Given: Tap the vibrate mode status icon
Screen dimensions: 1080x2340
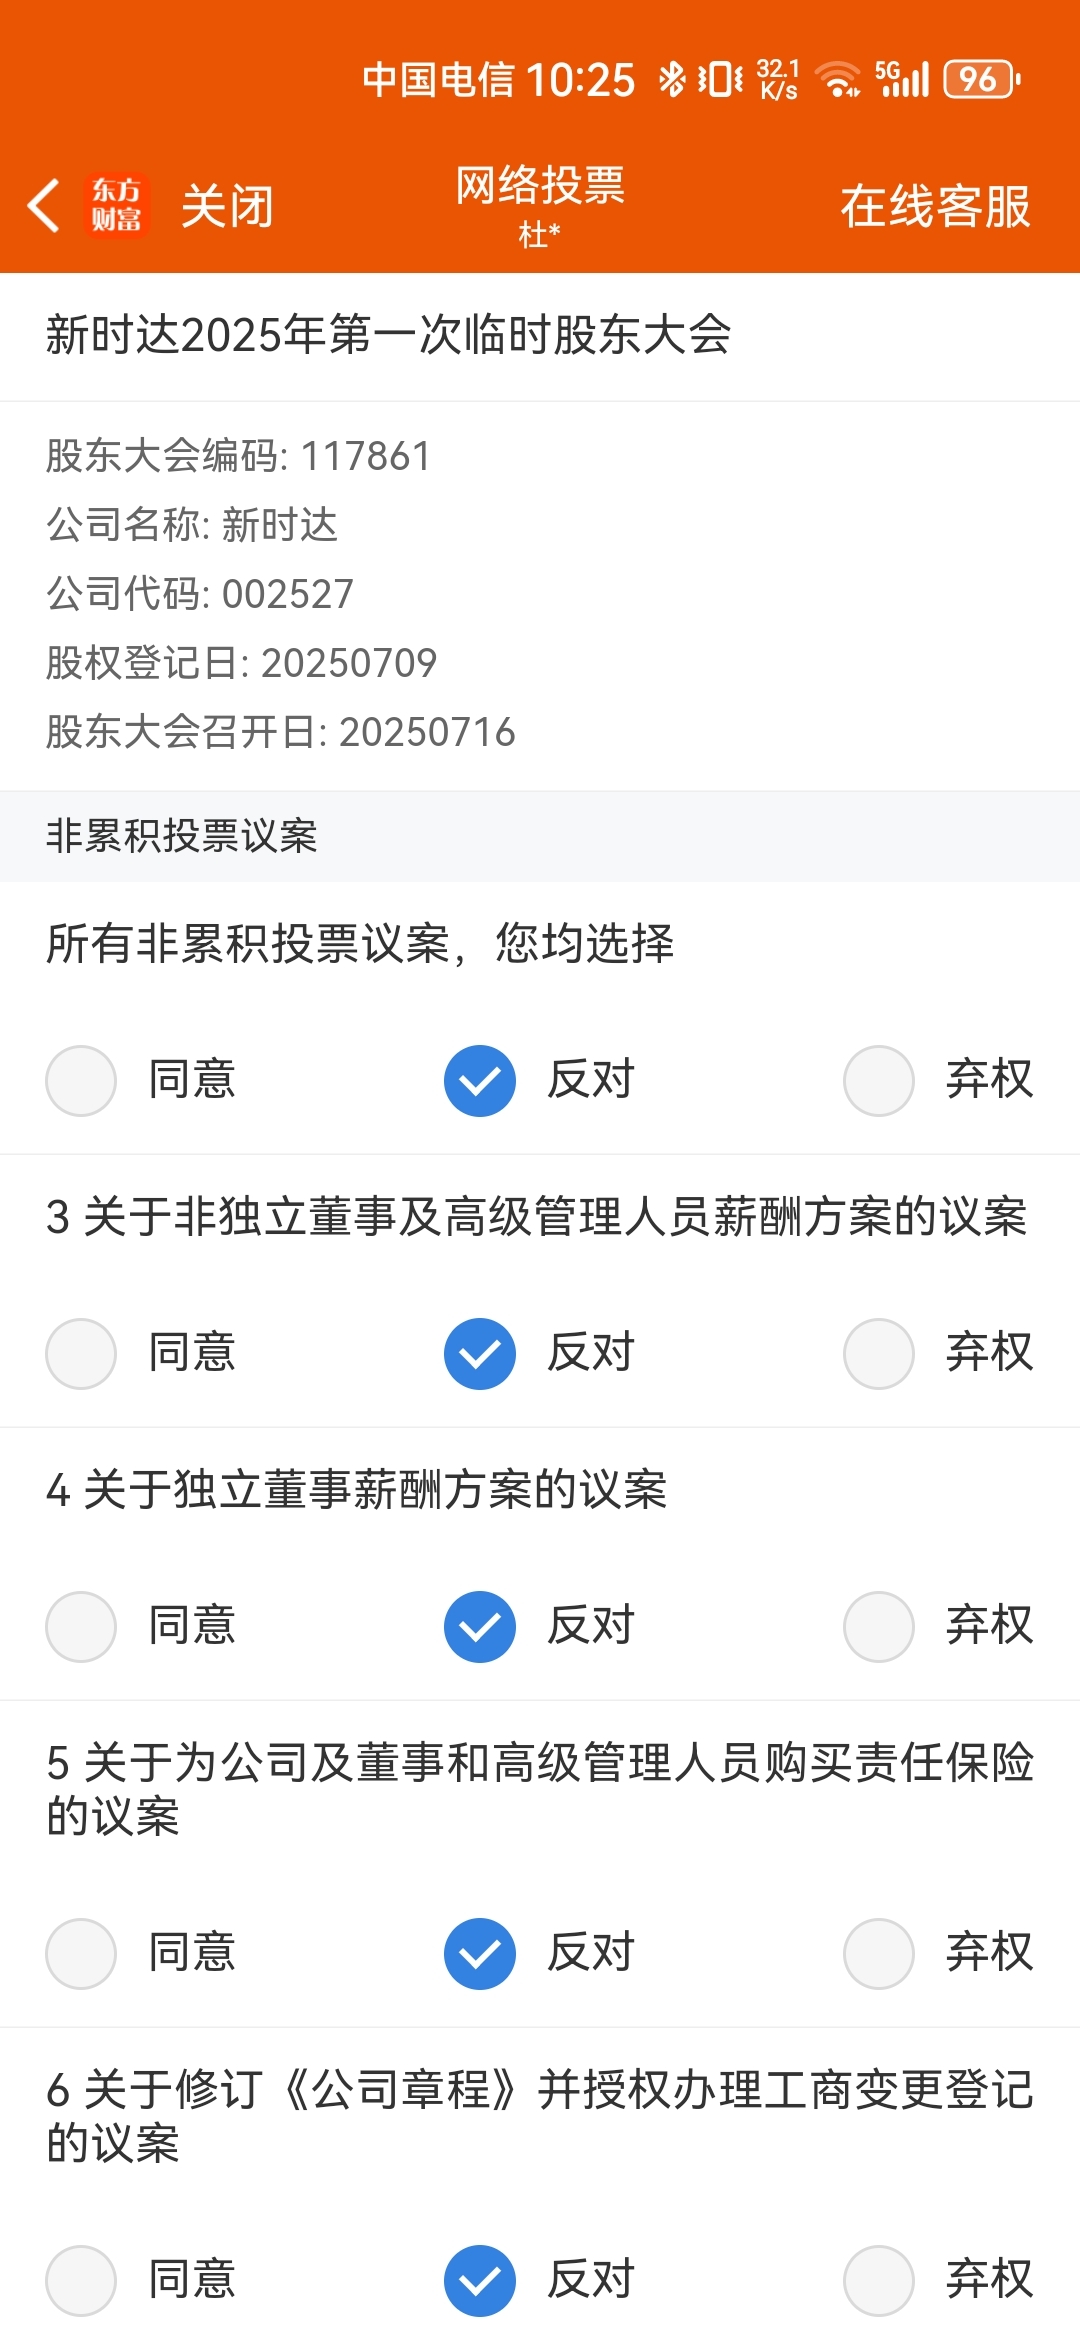Looking at the screenshot, I should (720, 79).
